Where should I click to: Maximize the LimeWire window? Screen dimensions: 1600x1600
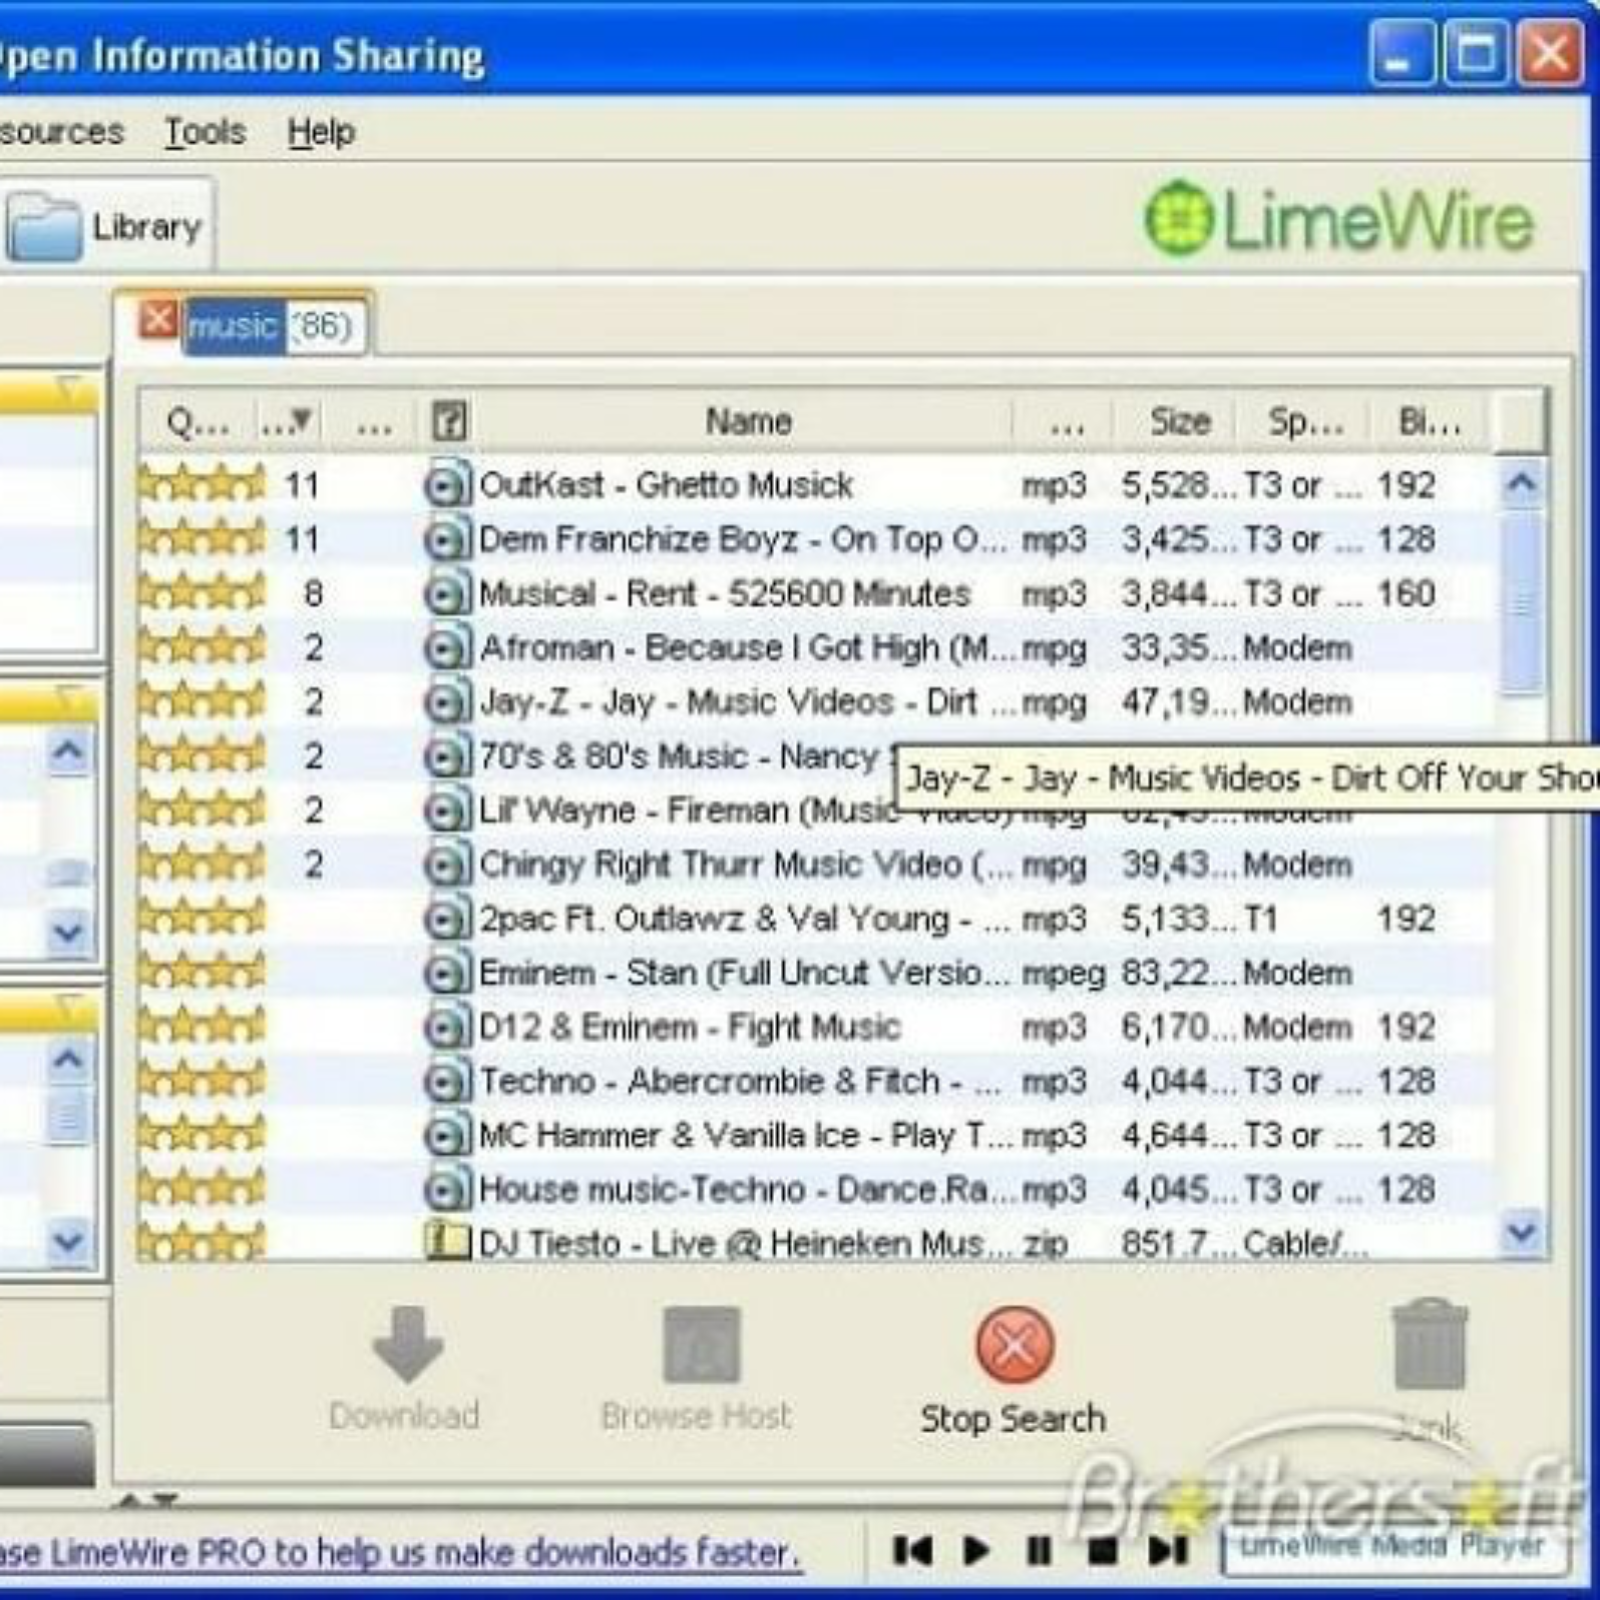point(1475,52)
